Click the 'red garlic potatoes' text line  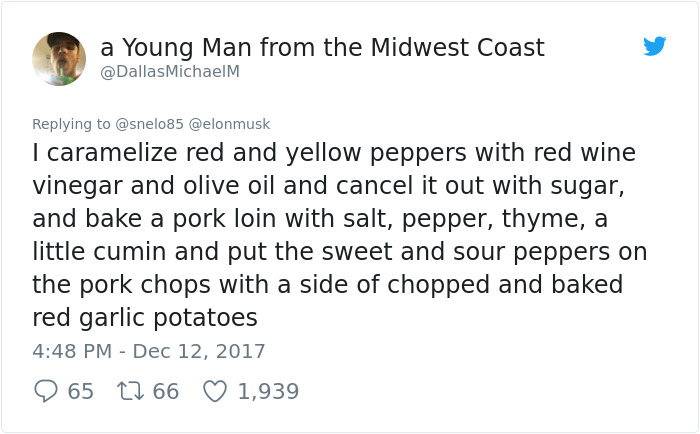click(x=145, y=318)
